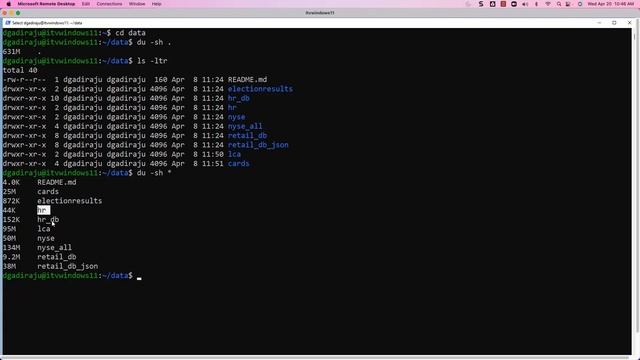Image resolution: width=640 pixels, height=360 pixels.
Task: Click the 9.2M size value
Action: (x=11, y=257)
